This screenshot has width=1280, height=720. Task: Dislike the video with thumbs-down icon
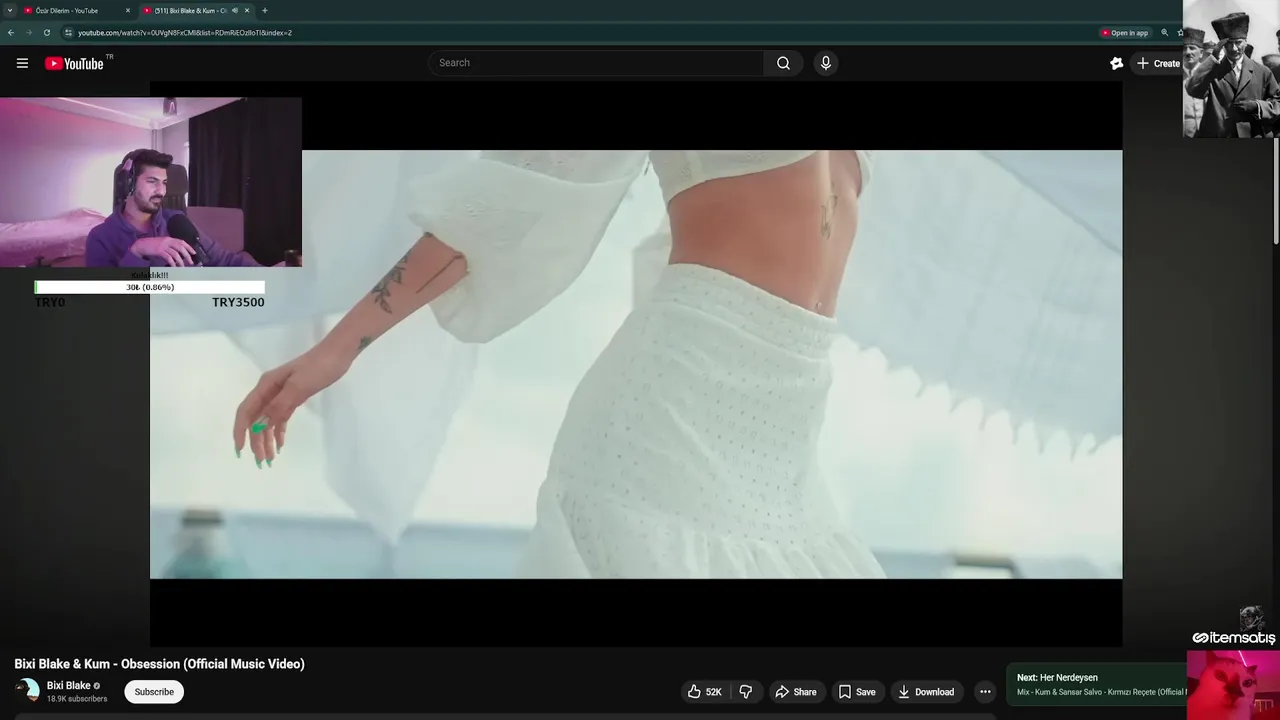pyautogui.click(x=746, y=692)
